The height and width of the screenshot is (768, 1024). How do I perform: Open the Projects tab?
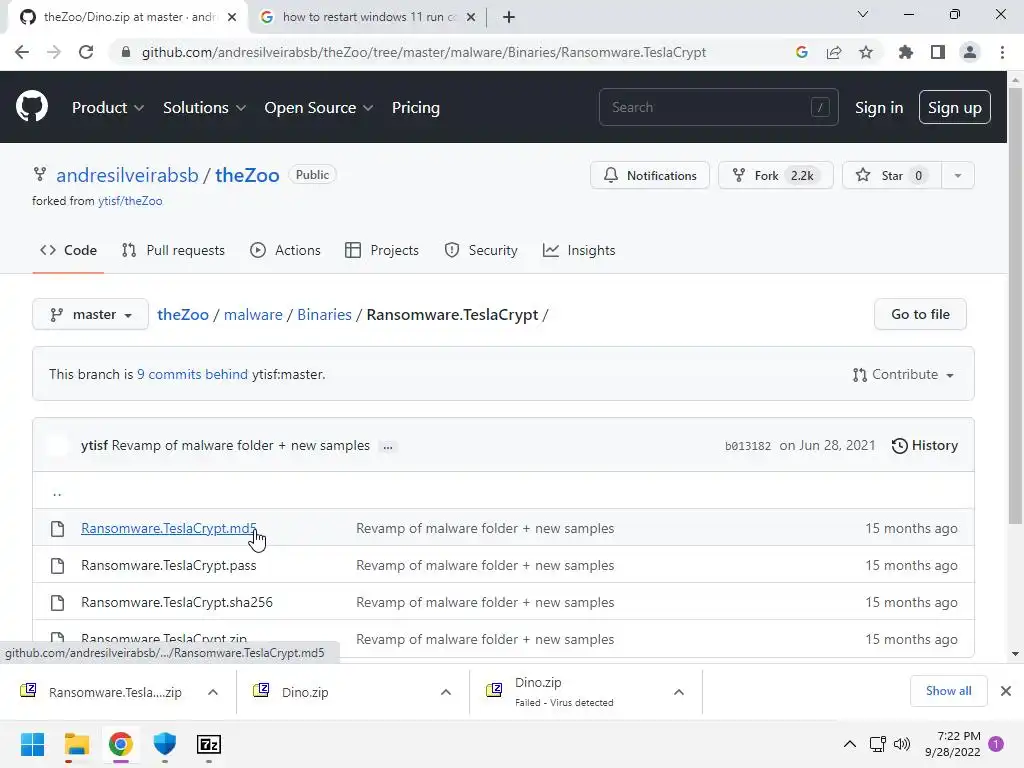point(382,250)
